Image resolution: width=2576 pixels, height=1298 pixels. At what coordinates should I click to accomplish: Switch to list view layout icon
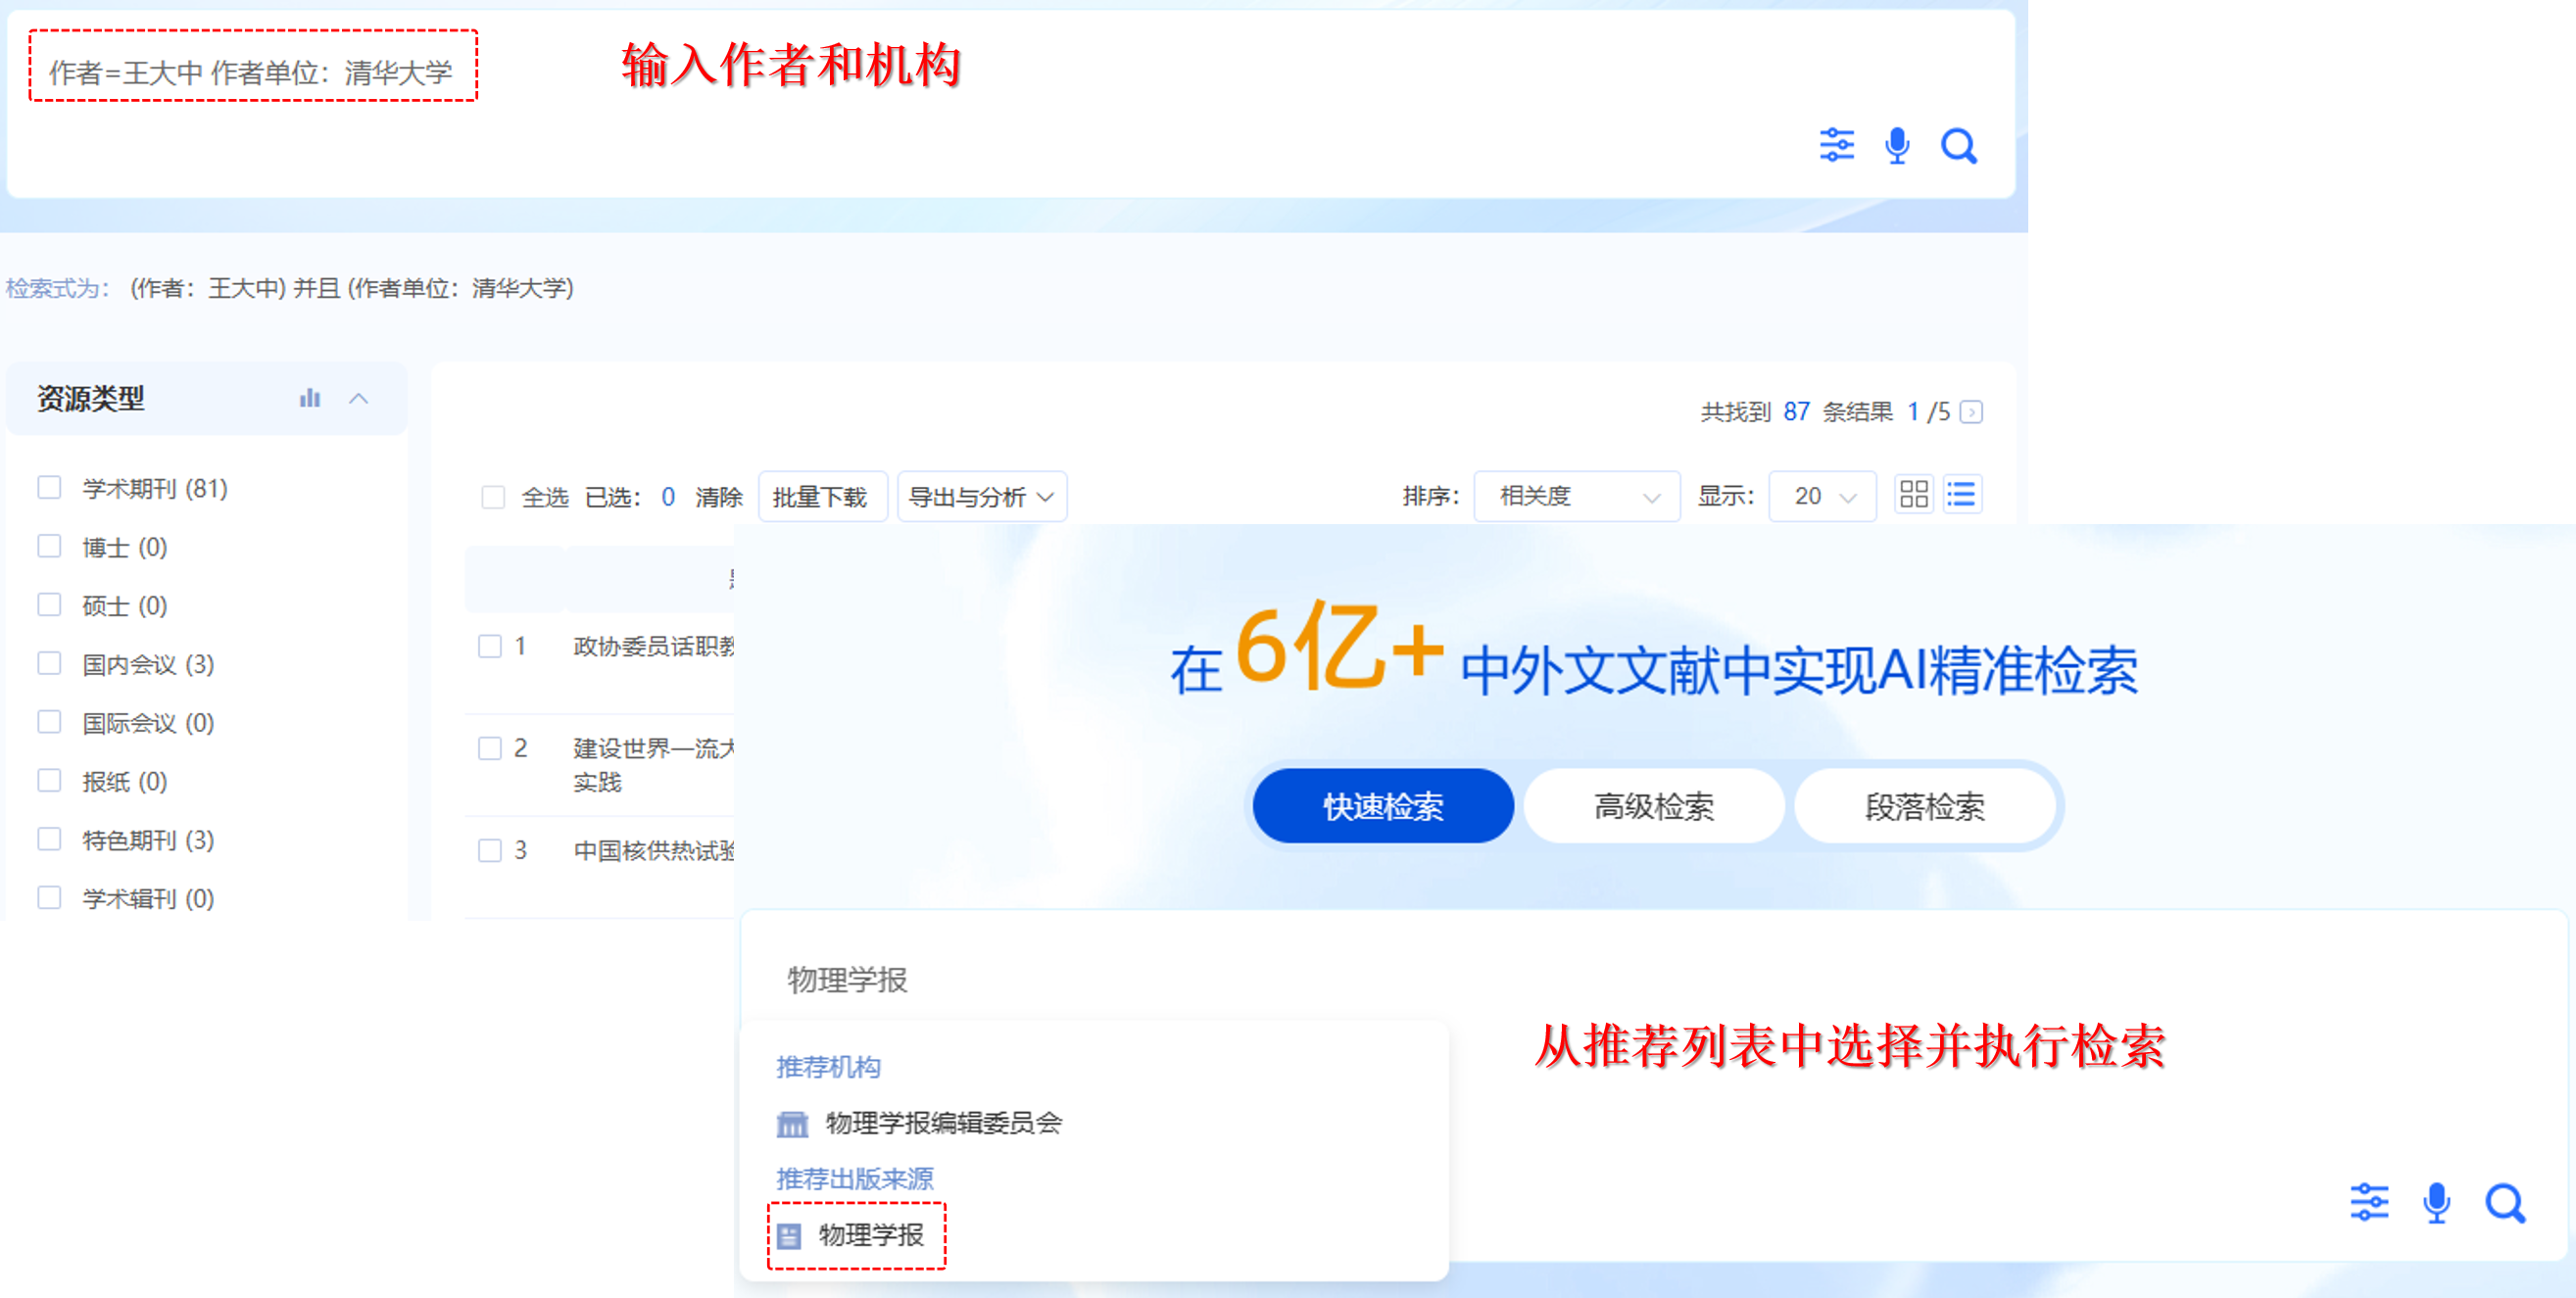(x=1961, y=495)
